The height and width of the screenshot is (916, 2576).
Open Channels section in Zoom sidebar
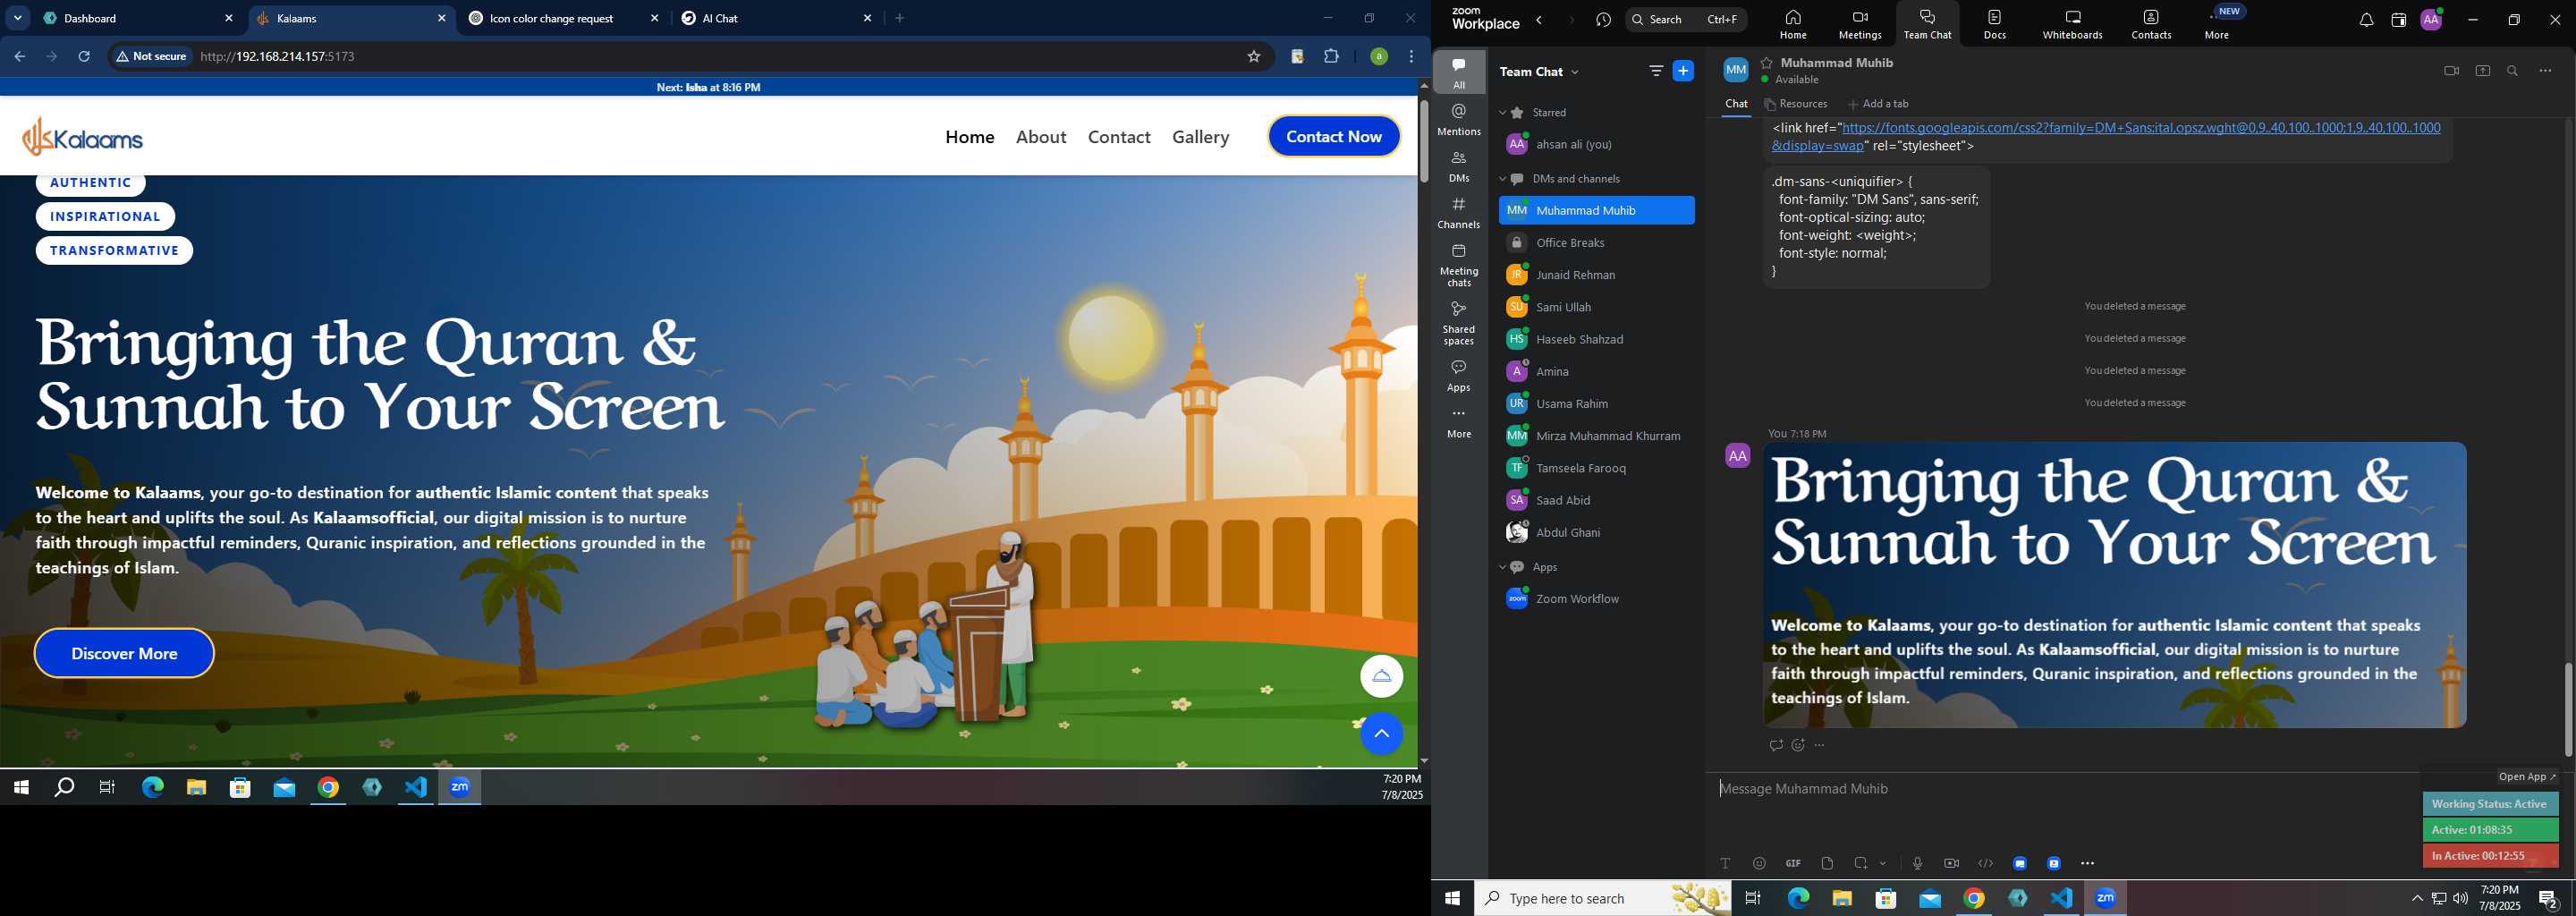click(1459, 213)
